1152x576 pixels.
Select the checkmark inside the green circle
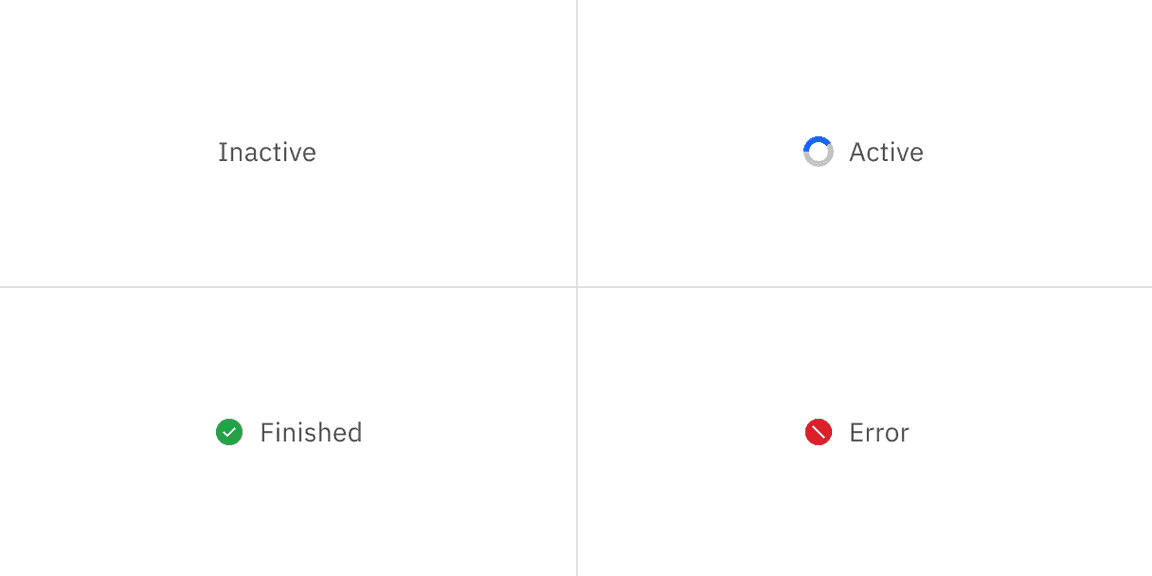(x=228, y=432)
